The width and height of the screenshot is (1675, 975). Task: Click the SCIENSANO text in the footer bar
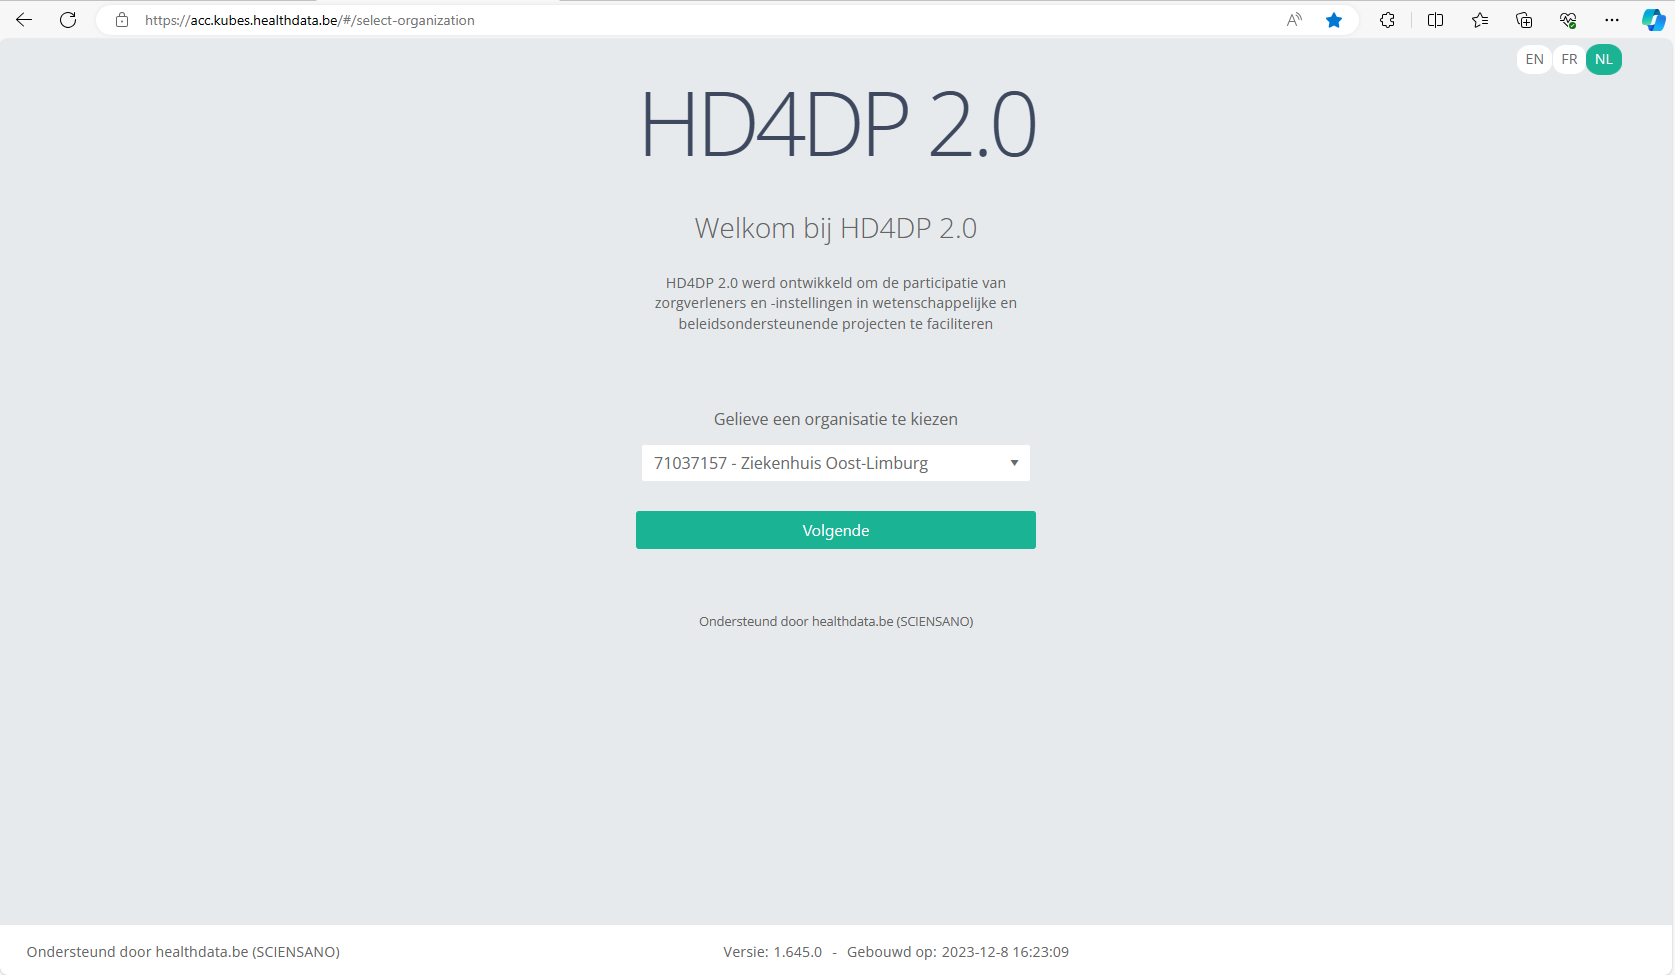coord(296,952)
